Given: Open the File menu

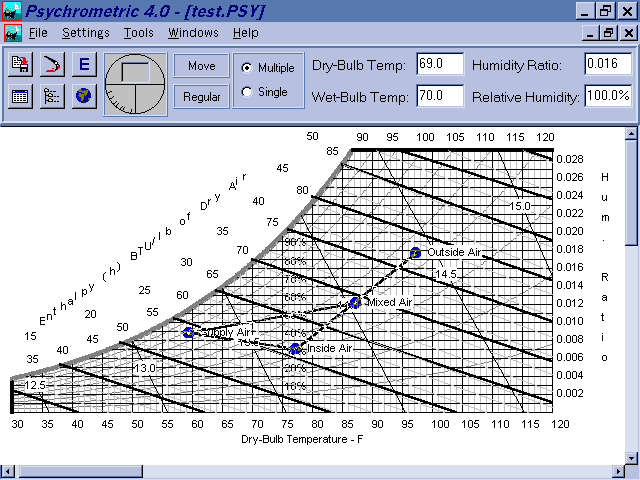Looking at the screenshot, I should pyautogui.click(x=38, y=33).
